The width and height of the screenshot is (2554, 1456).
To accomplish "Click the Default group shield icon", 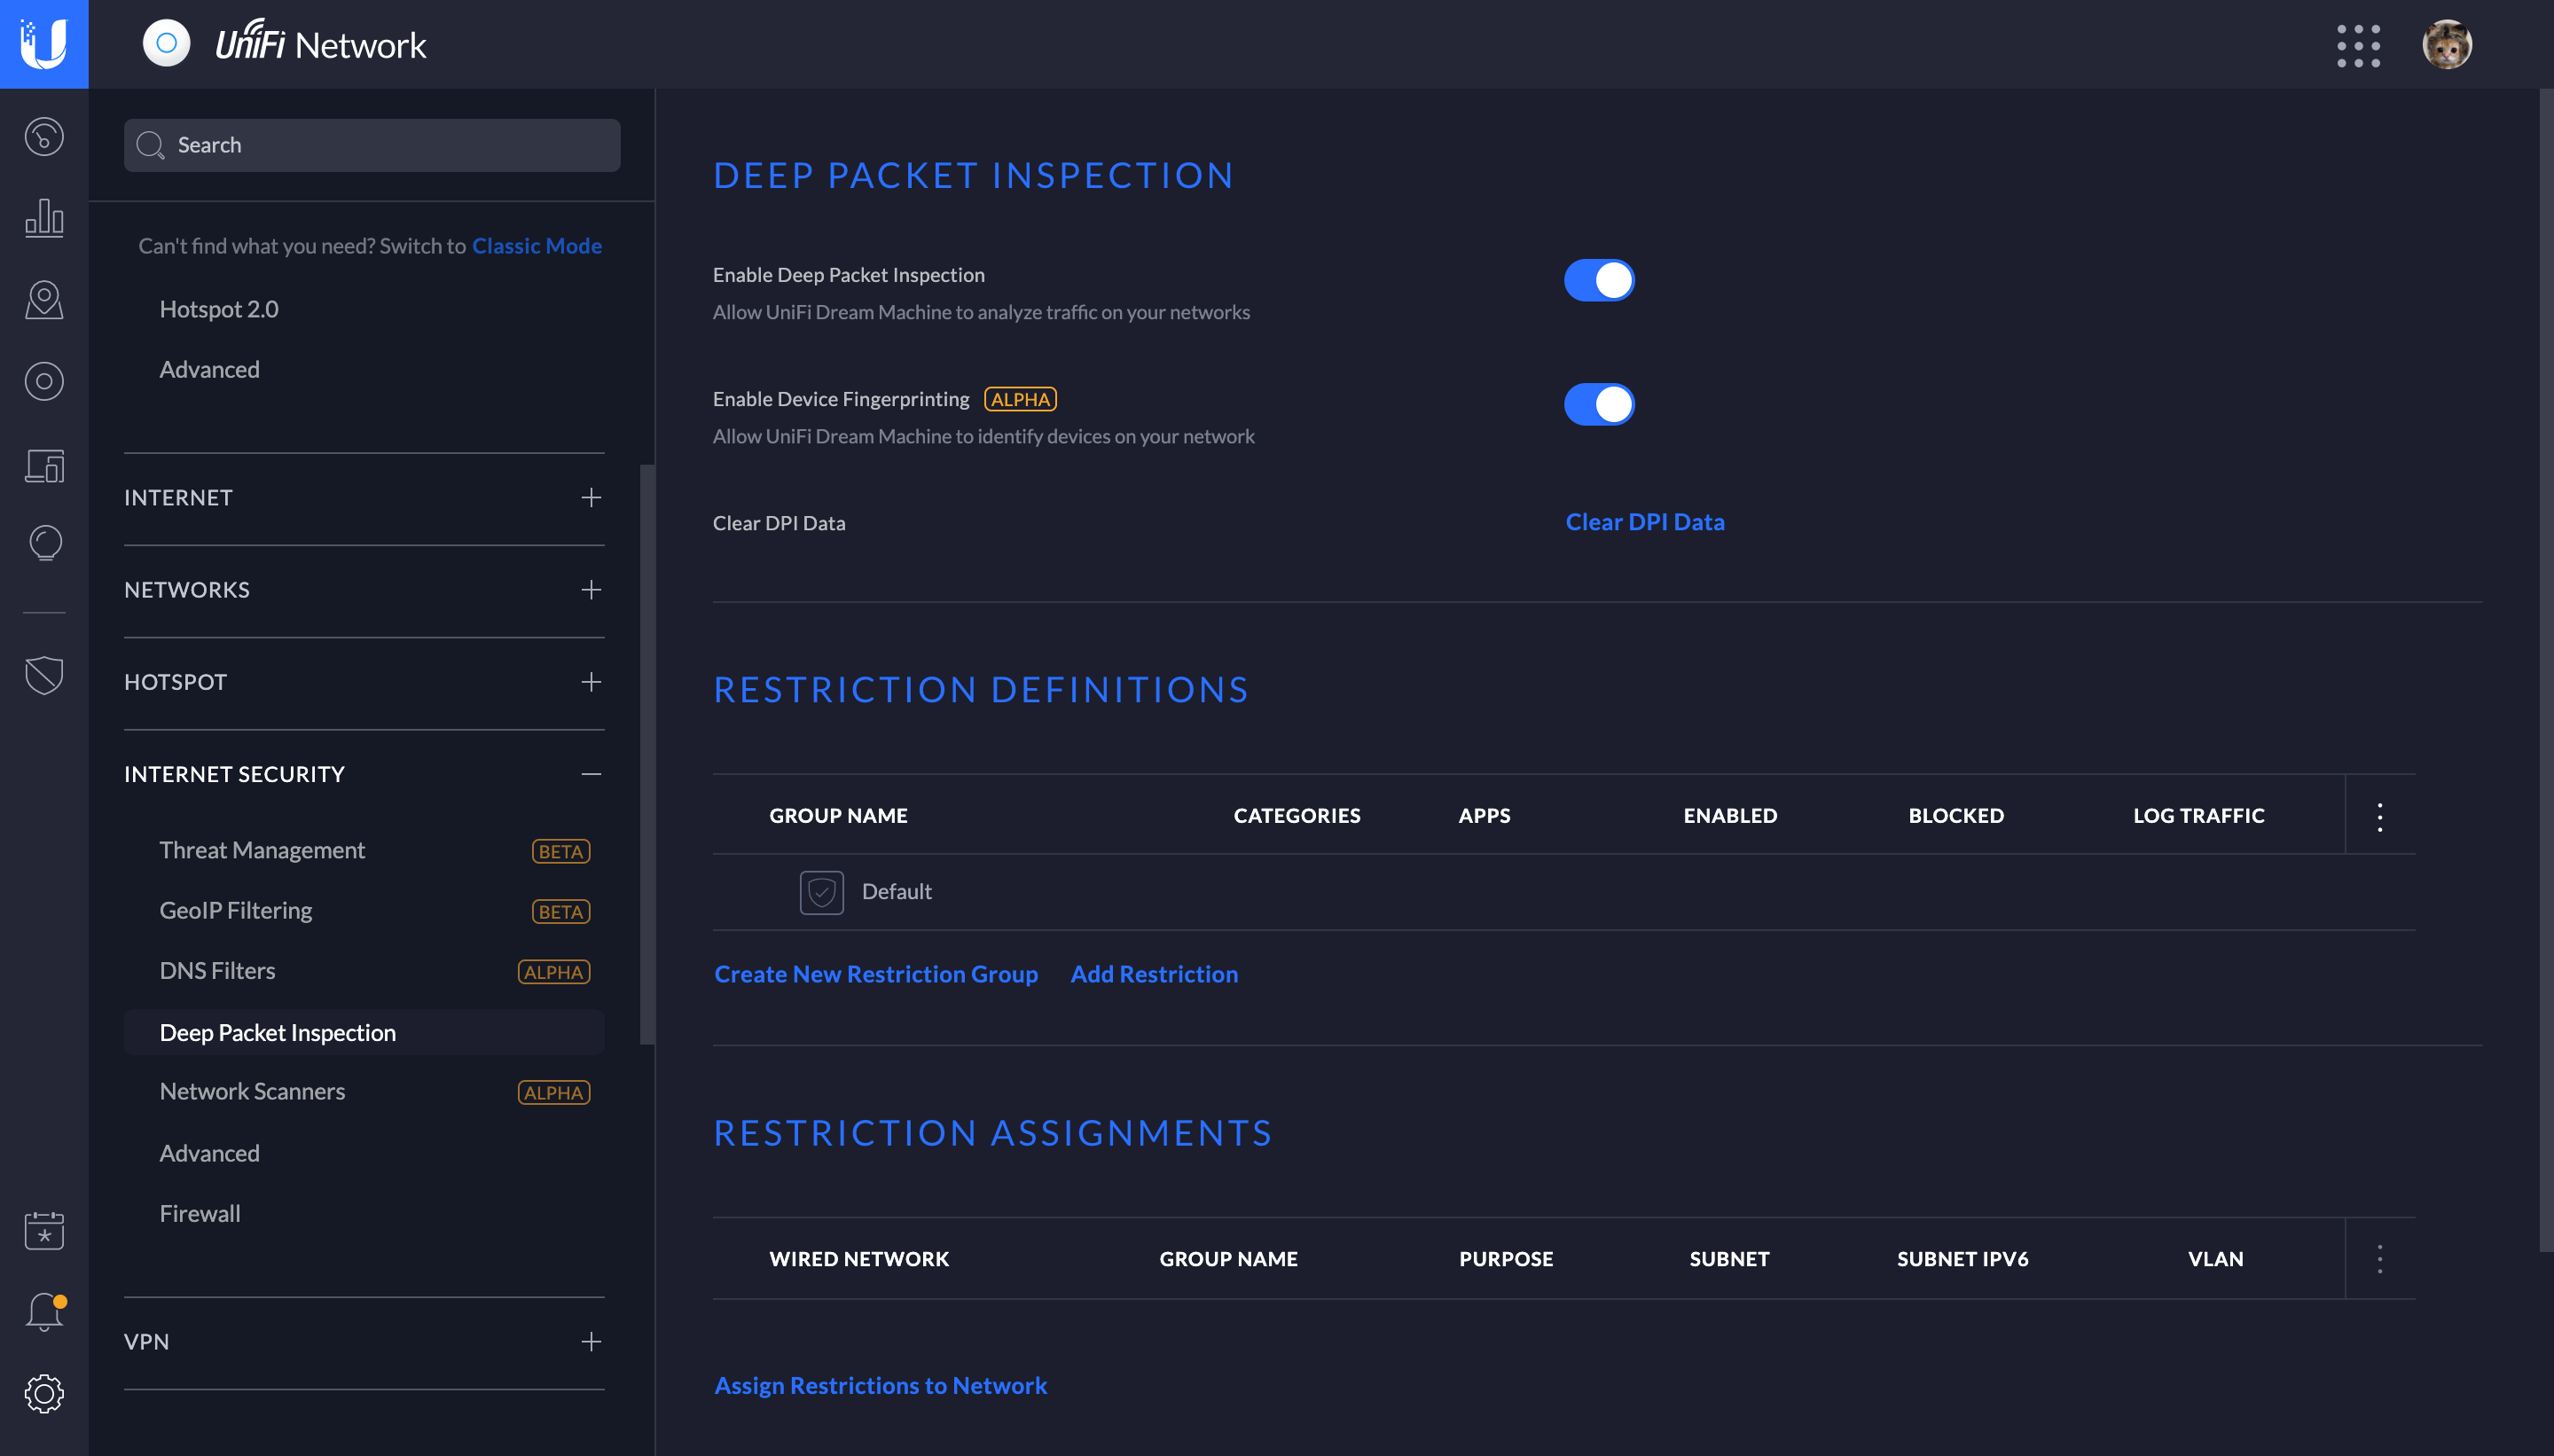I will [821, 892].
